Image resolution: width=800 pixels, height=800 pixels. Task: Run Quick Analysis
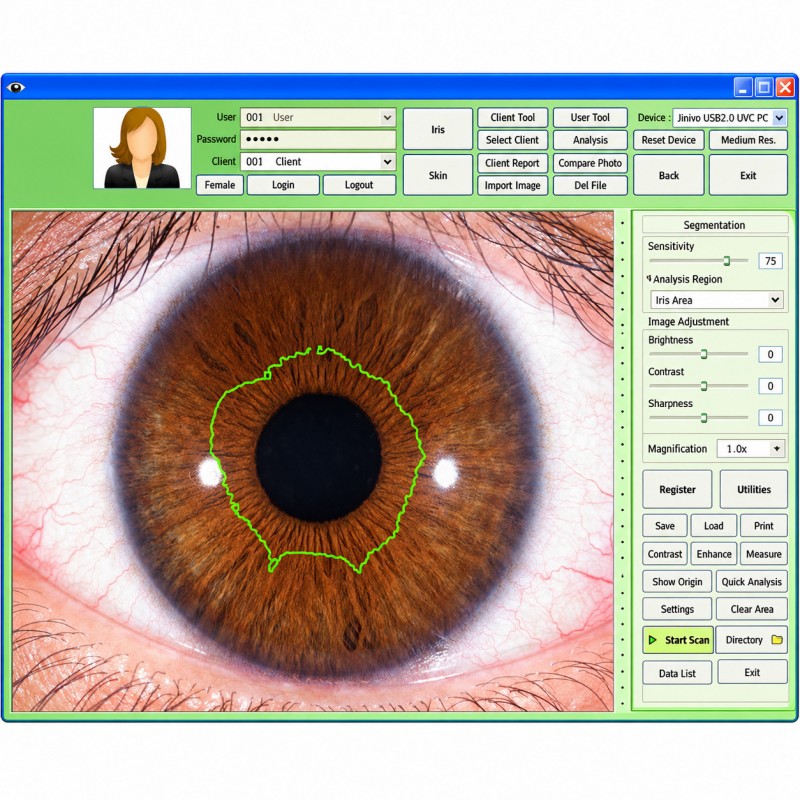click(x=752, y=582)
